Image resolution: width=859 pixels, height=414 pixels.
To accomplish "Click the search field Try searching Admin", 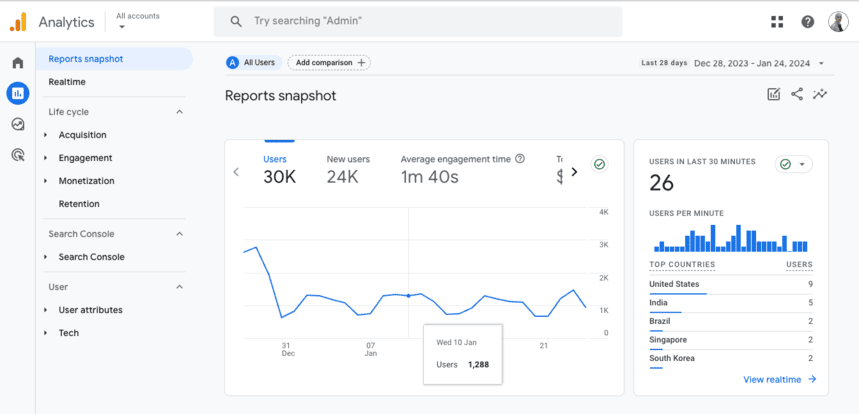I will [x=417, y=22].
